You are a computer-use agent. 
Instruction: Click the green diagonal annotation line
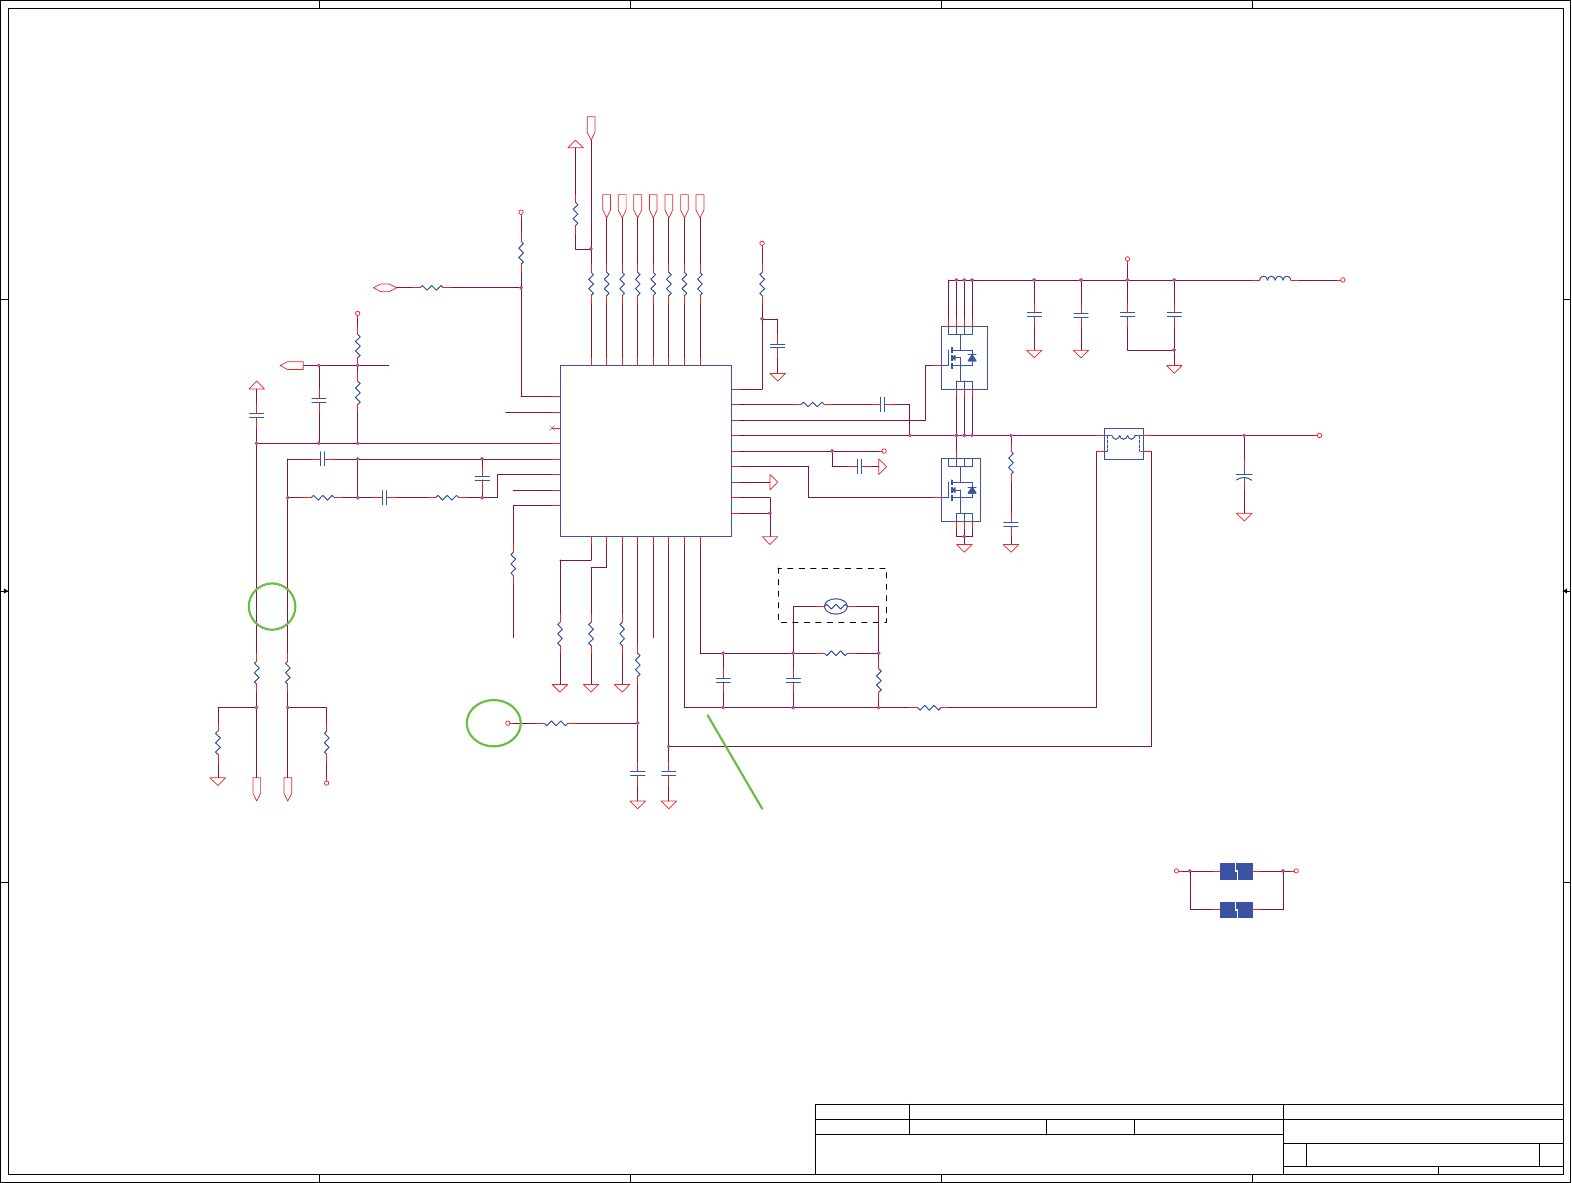735,761
